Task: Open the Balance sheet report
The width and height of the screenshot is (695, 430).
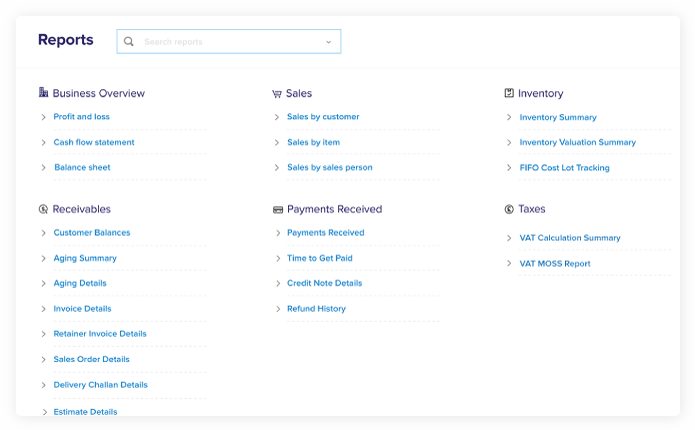Action: [x=82, y=167]
